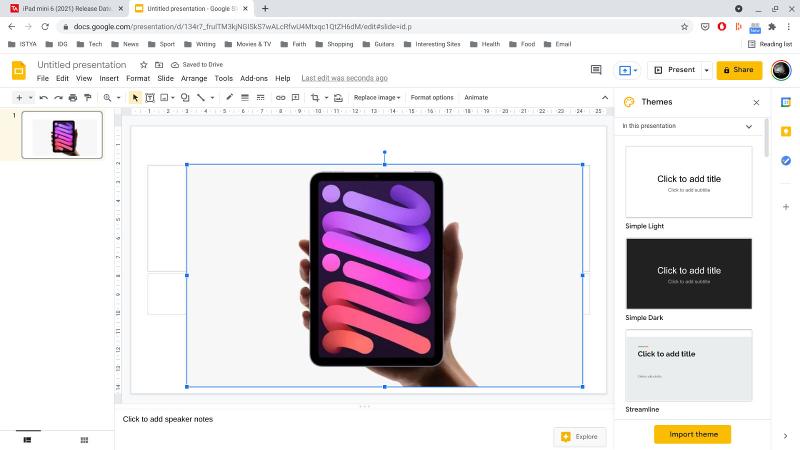Switch to the iPad mini 6 browser tab
This screenshot has width=800, height=450.
tap(66, 9)
